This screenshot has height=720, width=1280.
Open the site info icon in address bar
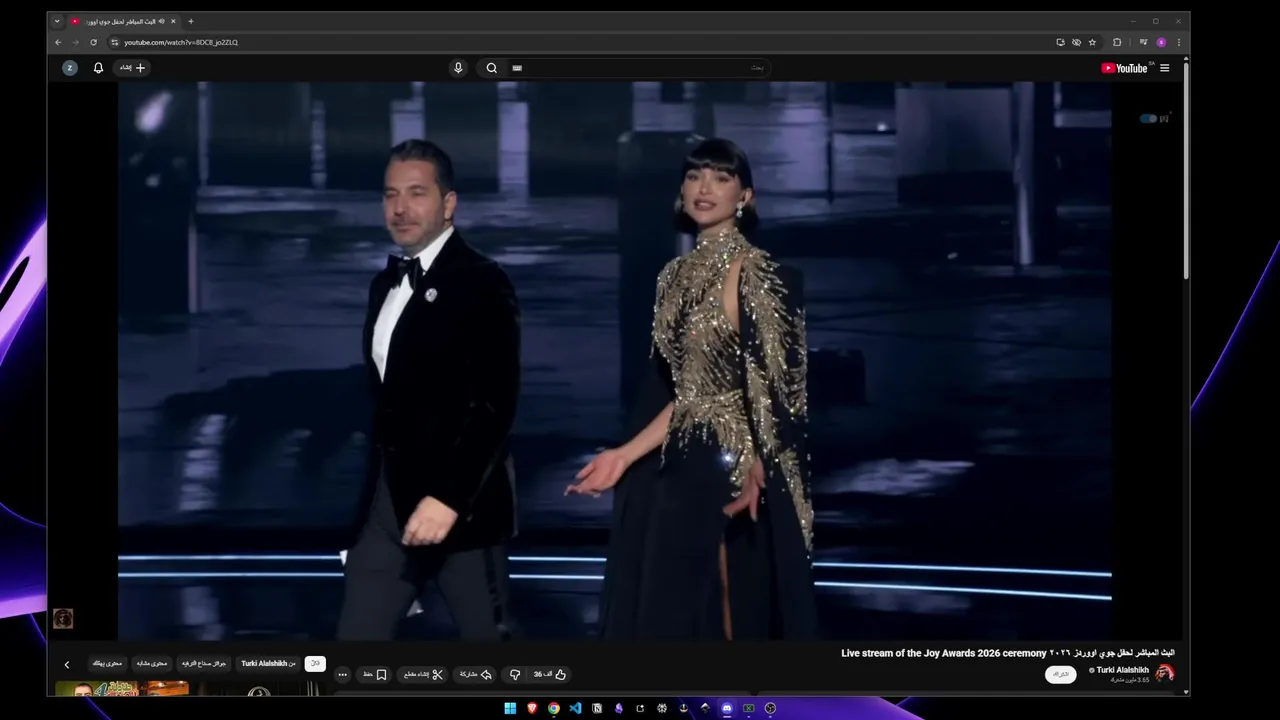(114, 42)
